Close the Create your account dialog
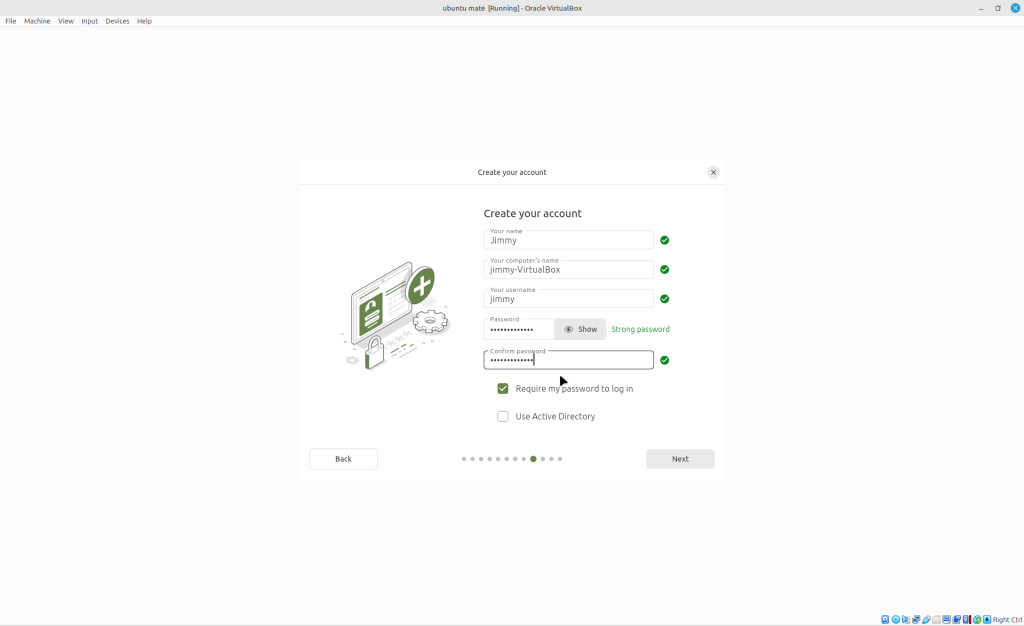 [713, 172]
